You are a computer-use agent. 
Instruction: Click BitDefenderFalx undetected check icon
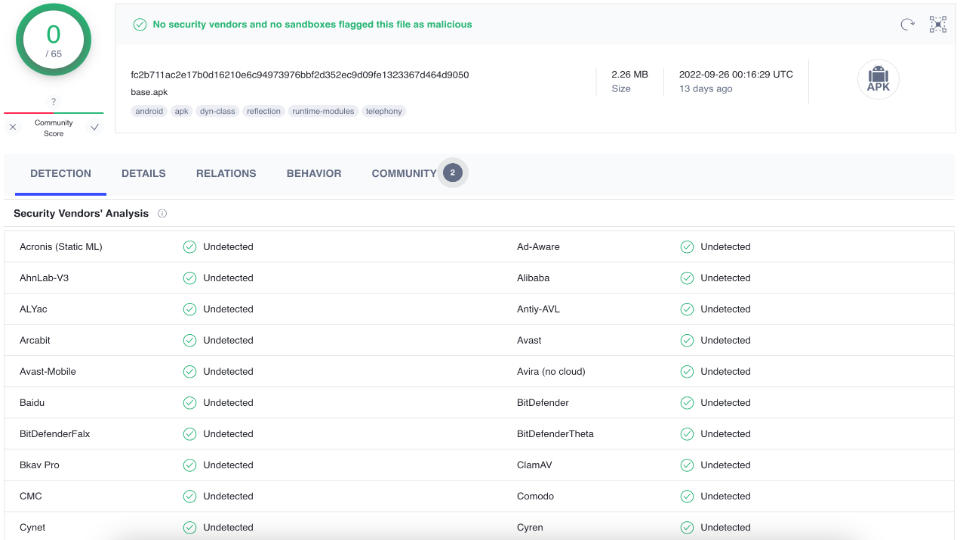190,434
